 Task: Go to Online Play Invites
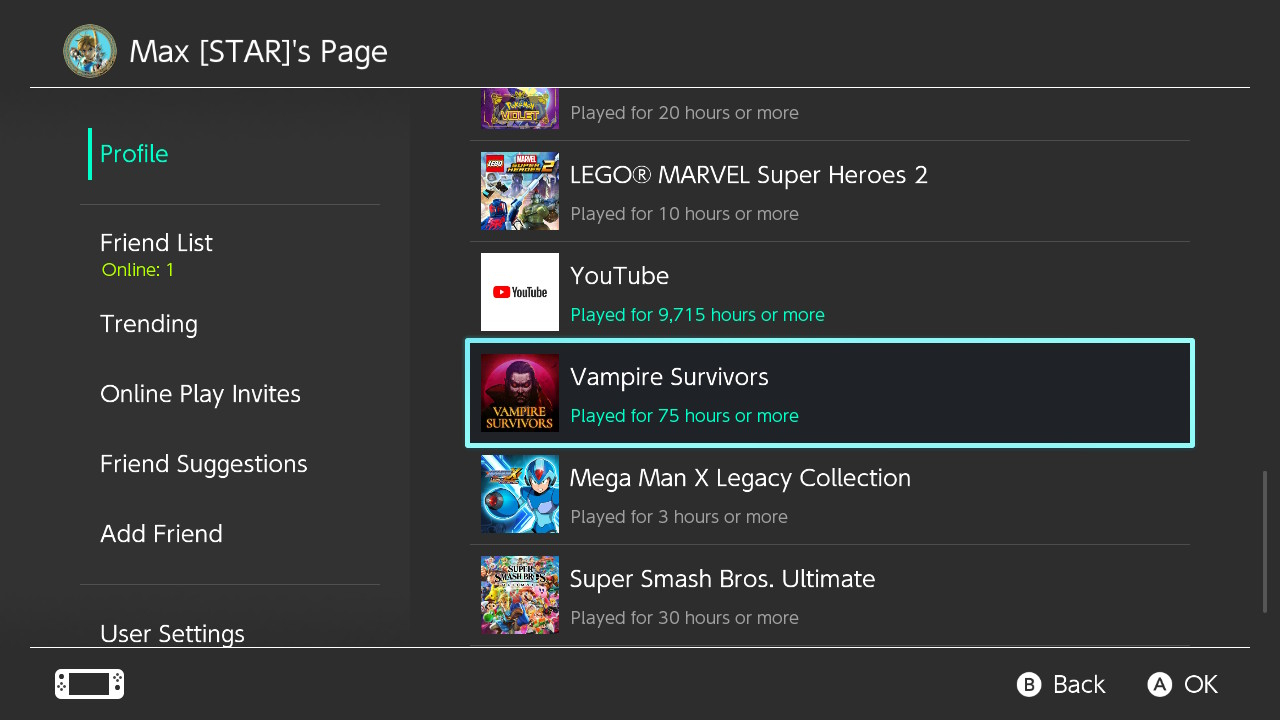200,394
